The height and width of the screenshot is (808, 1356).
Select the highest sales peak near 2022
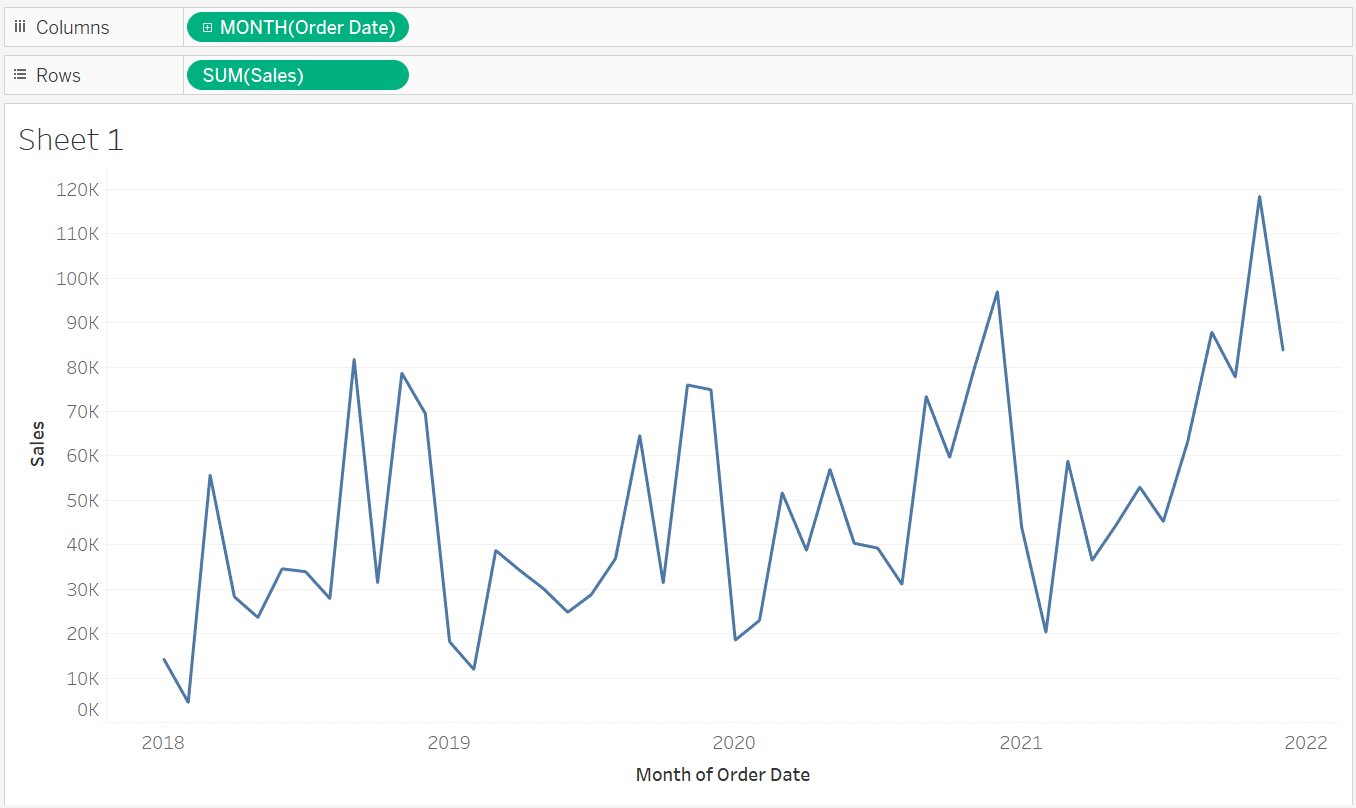[1259, 197]
